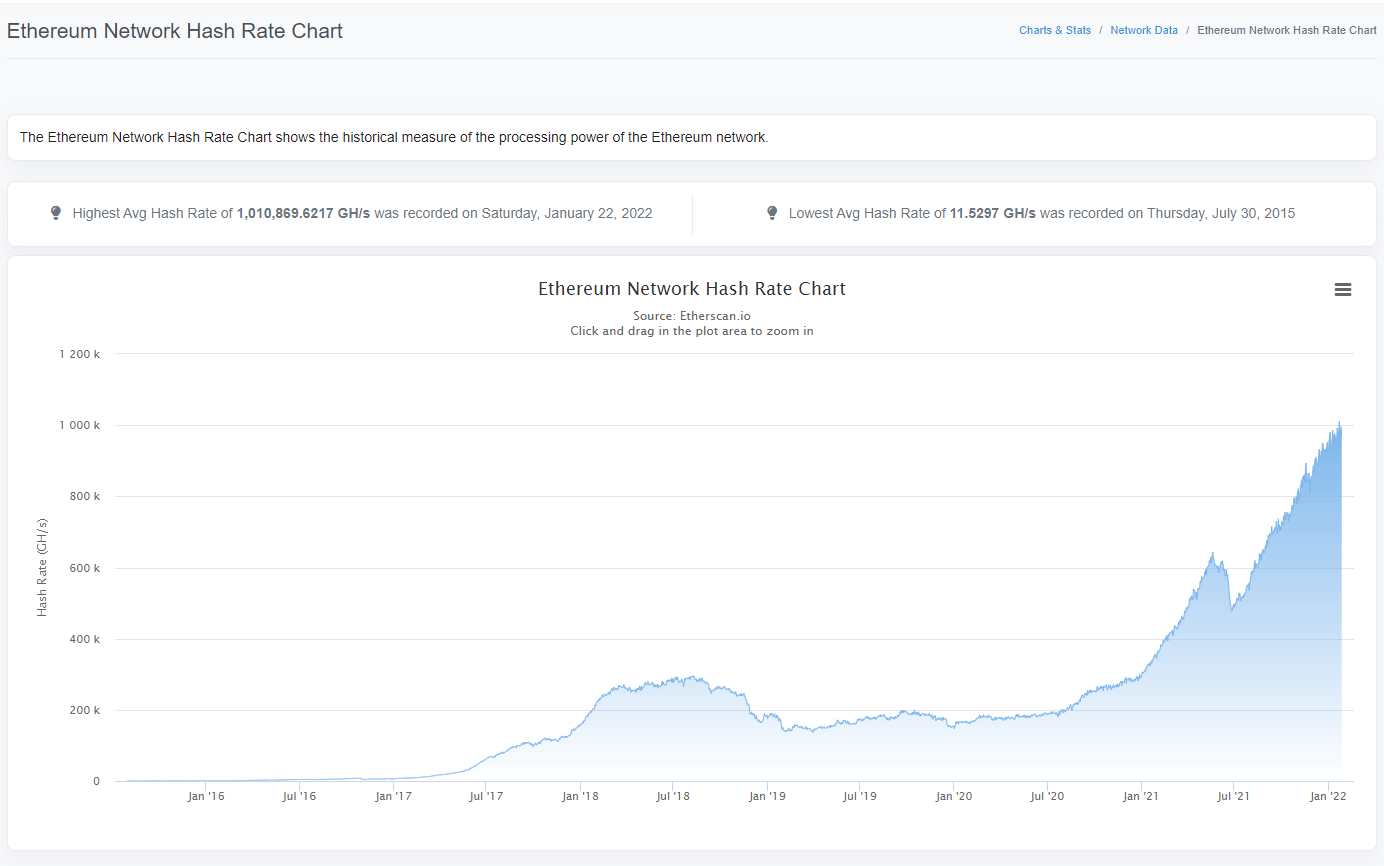Select the Jul '18 x-axis label

[672, 796]
